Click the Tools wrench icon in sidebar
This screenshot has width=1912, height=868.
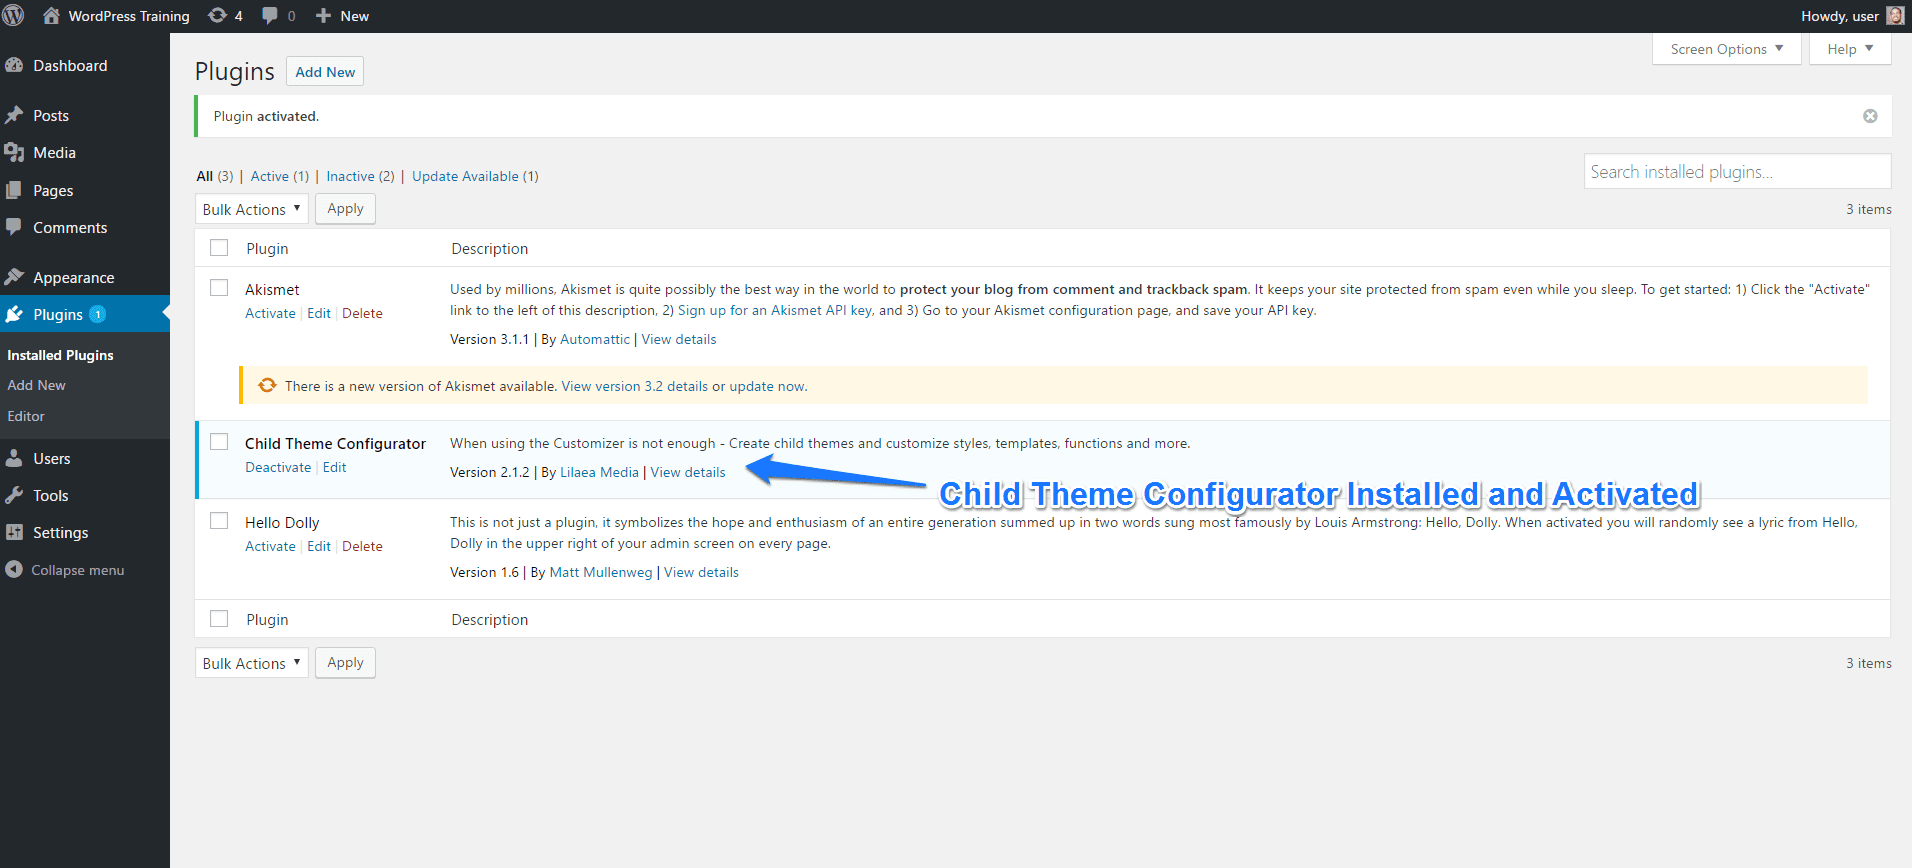point(14,496)
